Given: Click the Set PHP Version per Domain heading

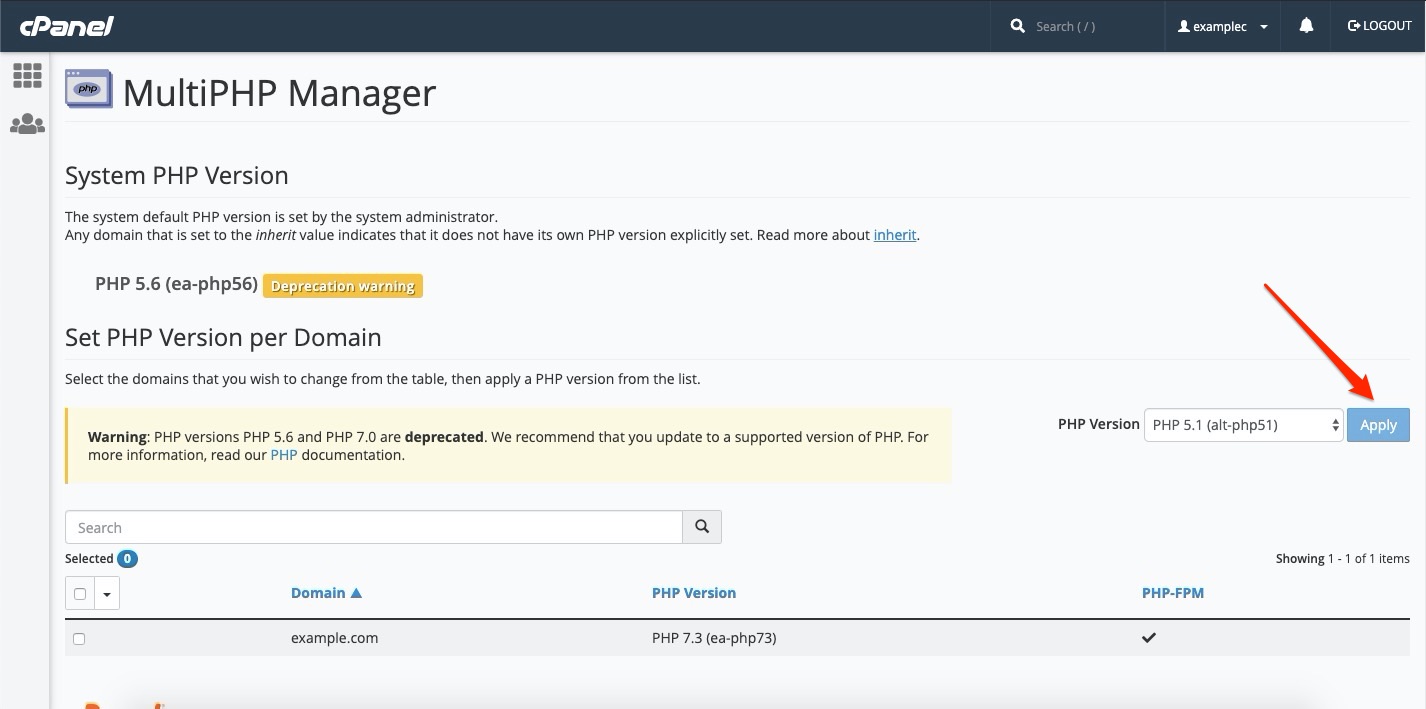Looking at the screenshot, I should (x=223, y=337).
